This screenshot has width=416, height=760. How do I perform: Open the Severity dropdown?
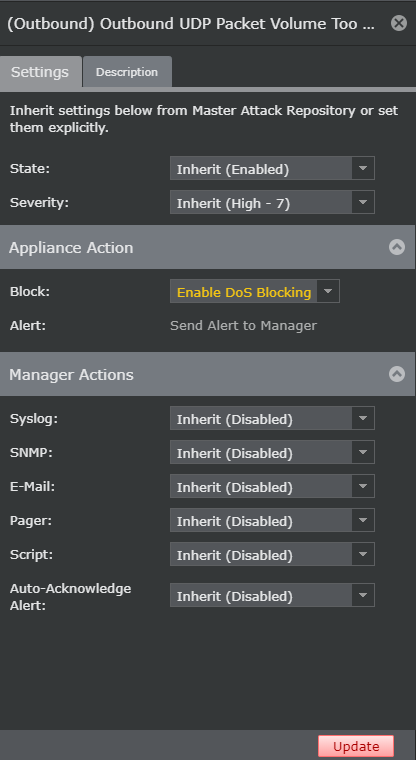[272, 202]
